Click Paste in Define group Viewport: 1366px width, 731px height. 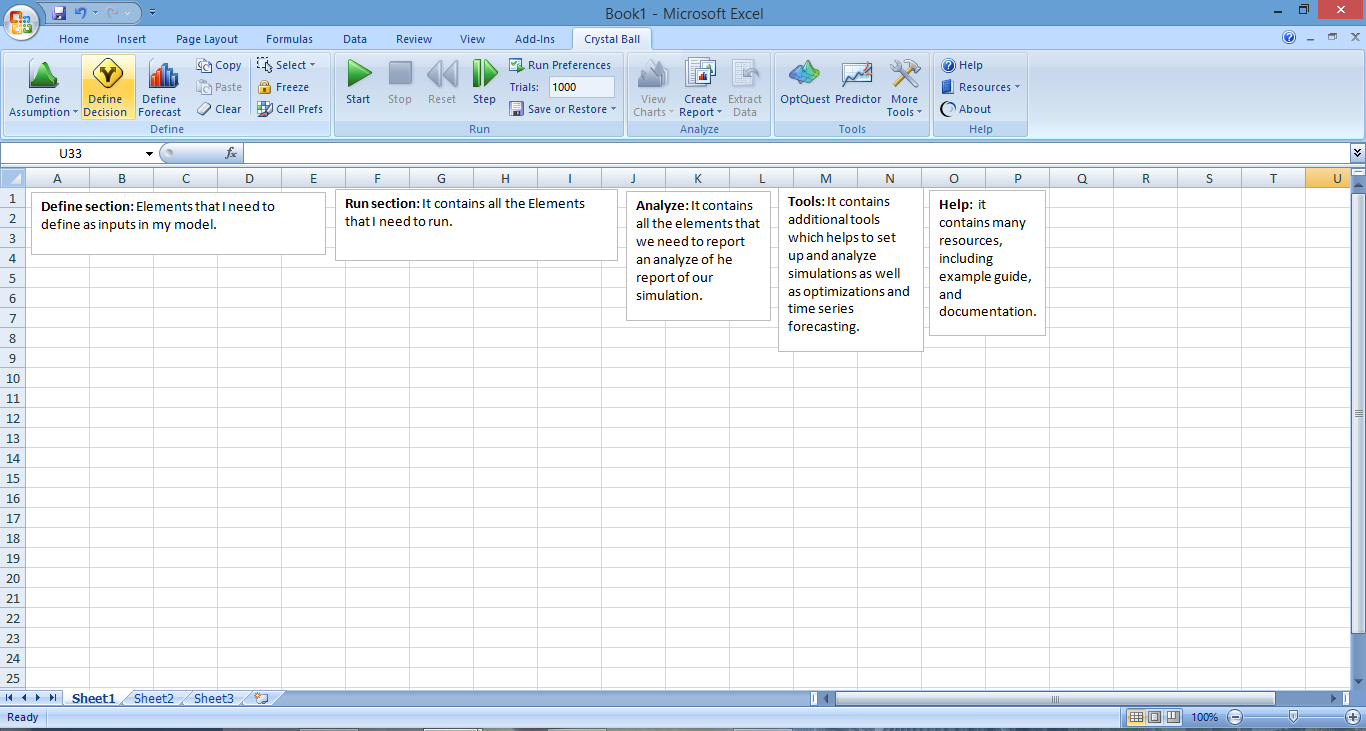click(x=219, y=87)
